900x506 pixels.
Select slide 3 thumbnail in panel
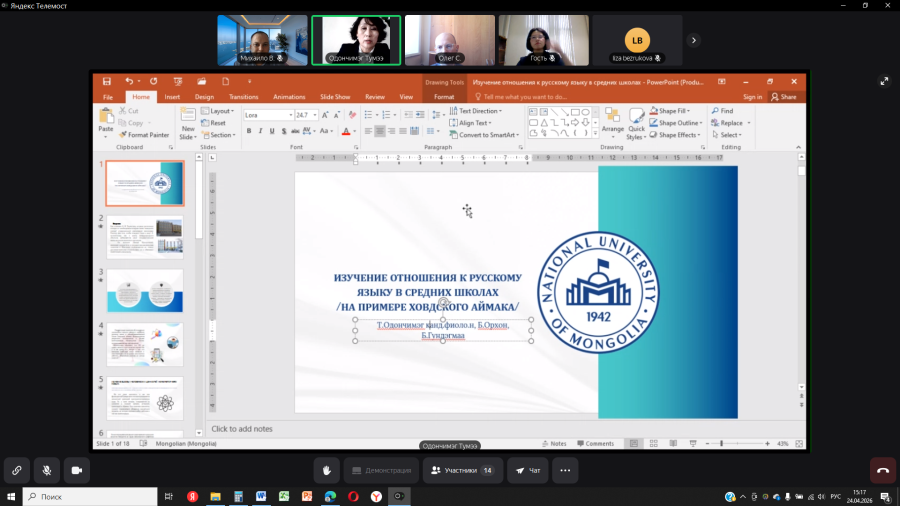145,291
